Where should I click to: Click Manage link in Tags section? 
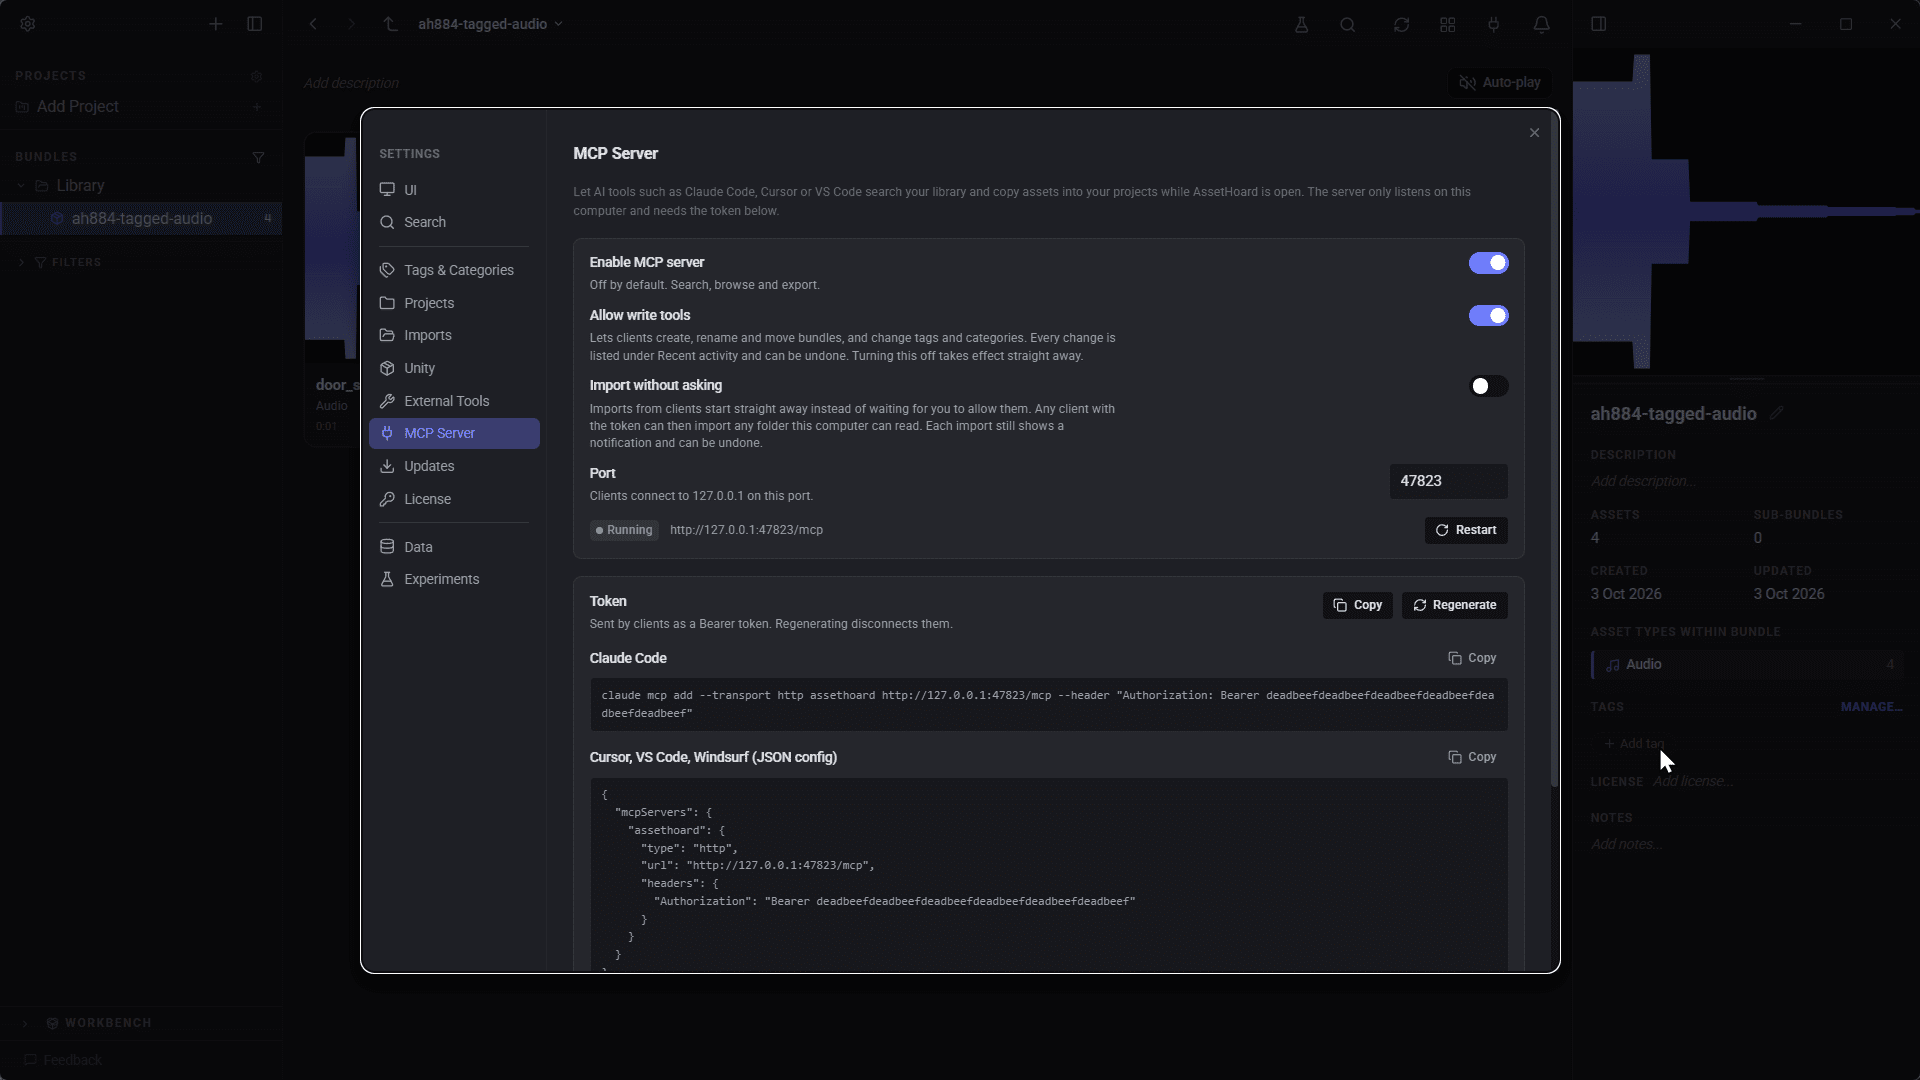coord(1871,707)
